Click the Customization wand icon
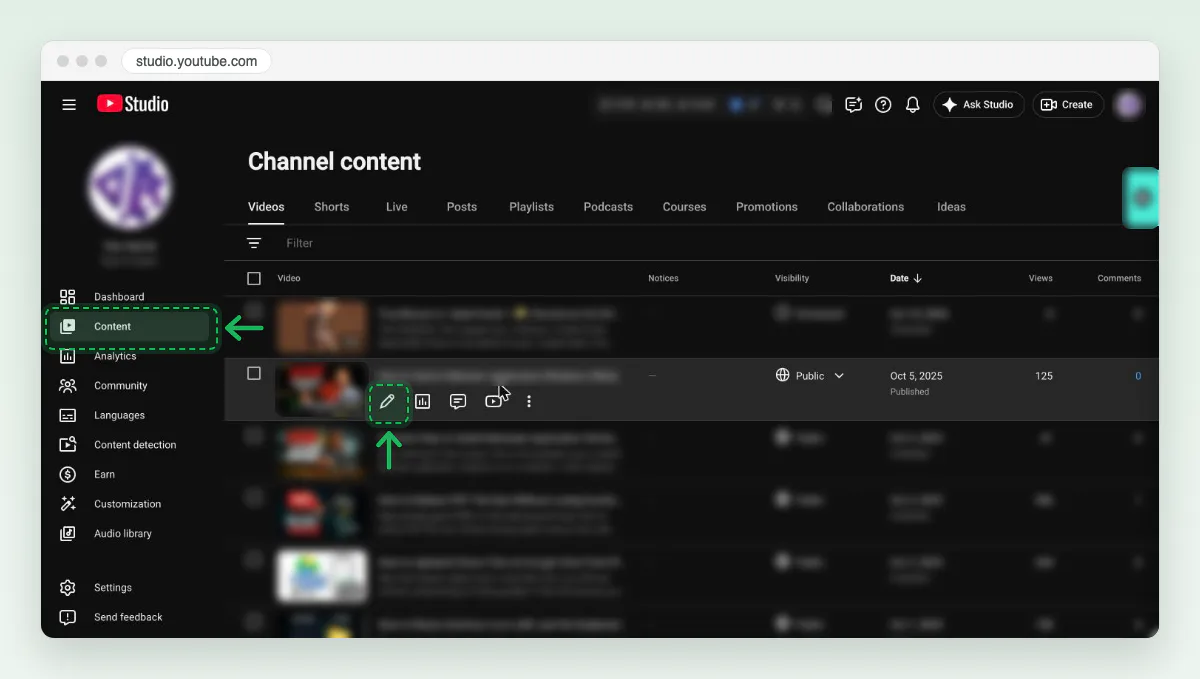This screenshot has height=679, width=1200. [68, 504]
